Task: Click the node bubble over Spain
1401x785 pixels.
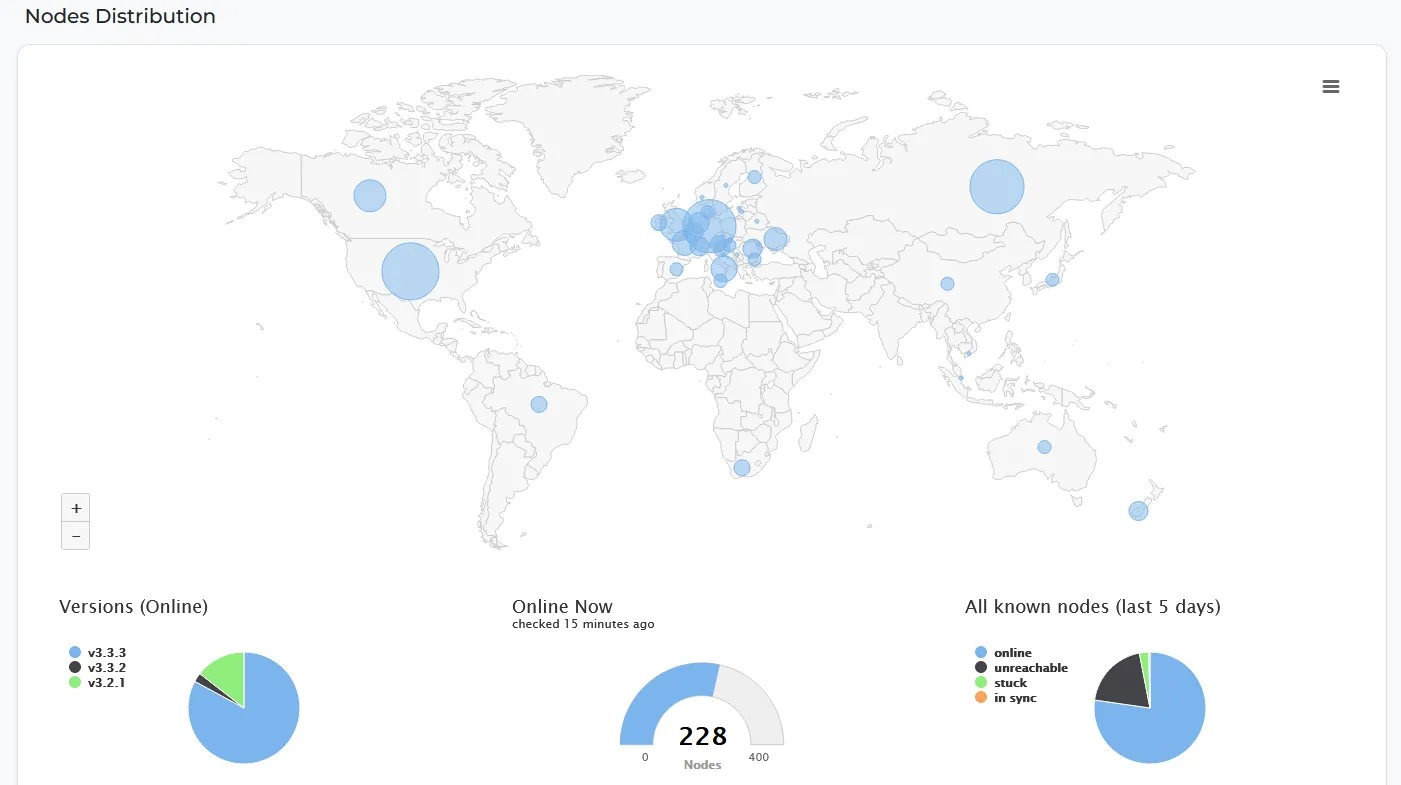Action: tap(676, 269)
